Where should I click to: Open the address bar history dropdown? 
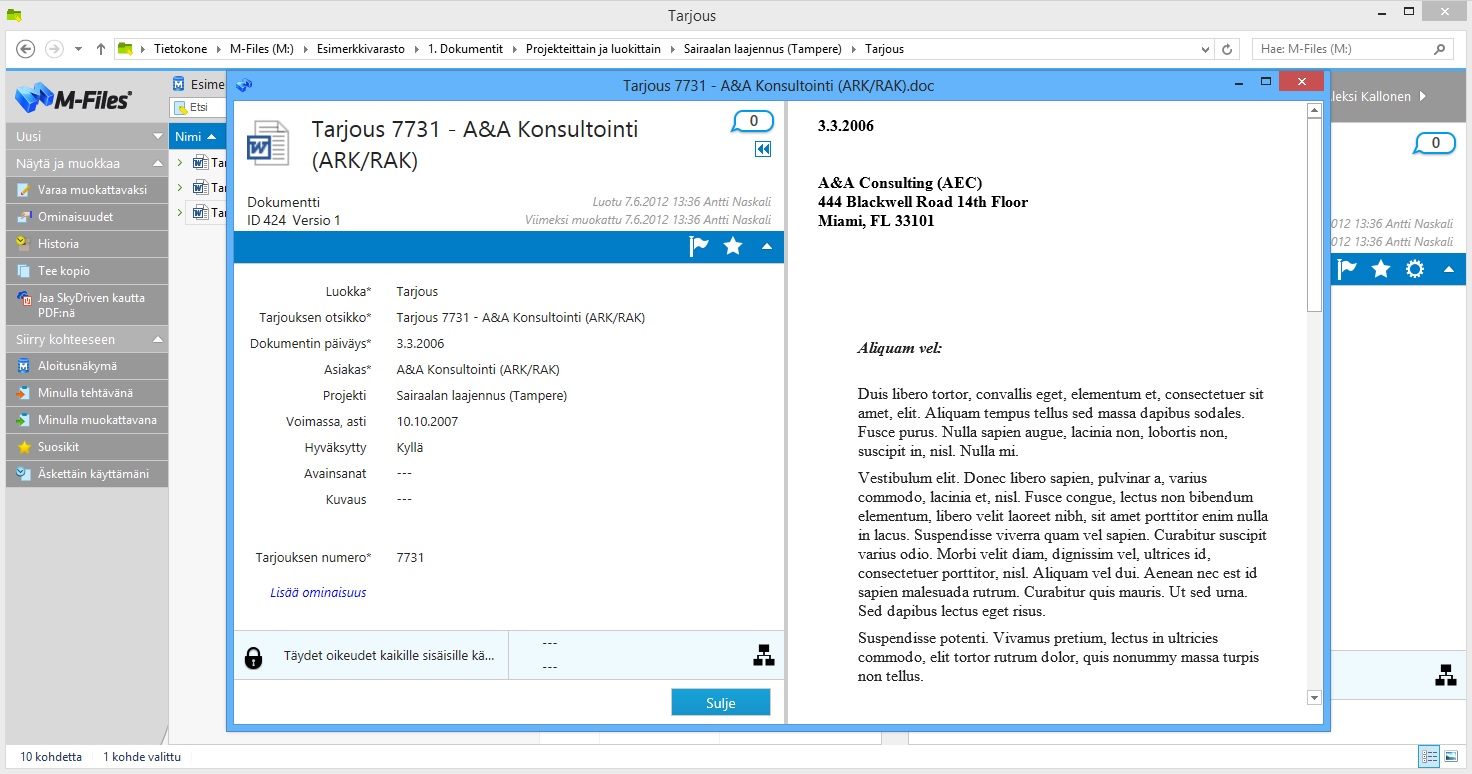[x=1205, y=49]
